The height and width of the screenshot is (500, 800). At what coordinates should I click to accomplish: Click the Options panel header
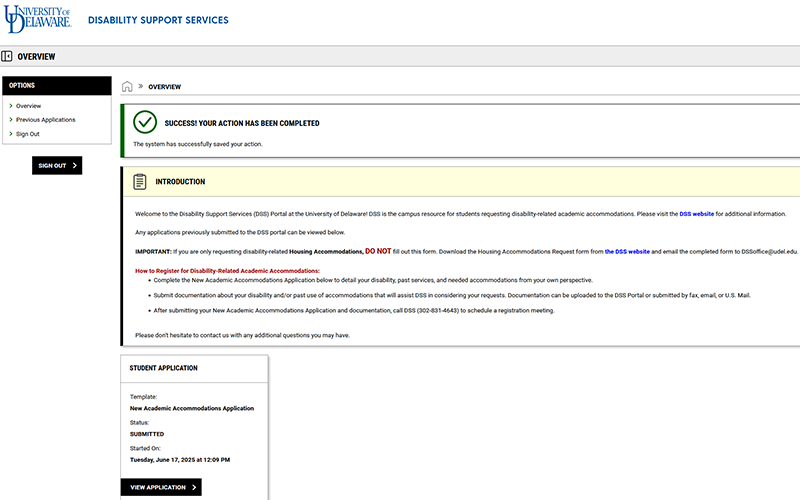point(57,86)
